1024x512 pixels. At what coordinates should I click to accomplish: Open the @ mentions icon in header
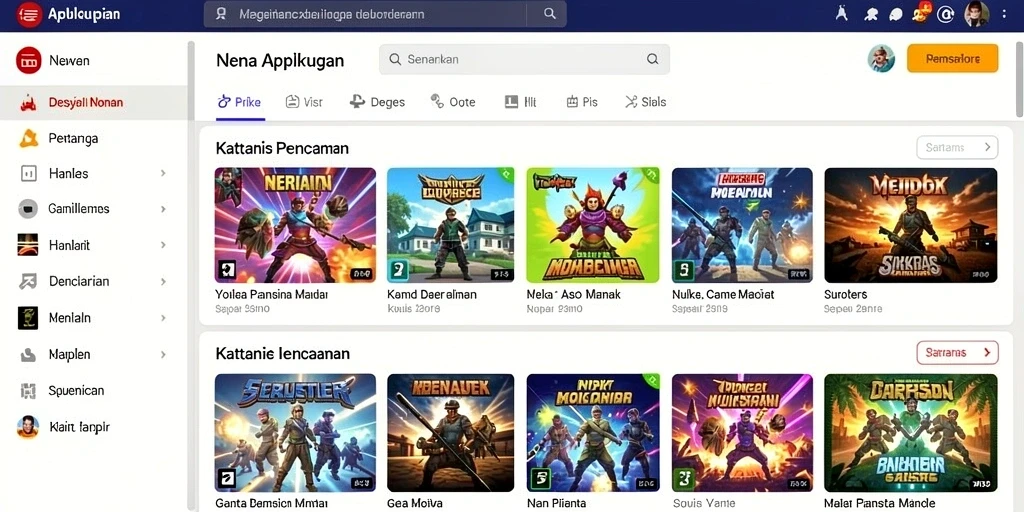click(x=945, y=14)
